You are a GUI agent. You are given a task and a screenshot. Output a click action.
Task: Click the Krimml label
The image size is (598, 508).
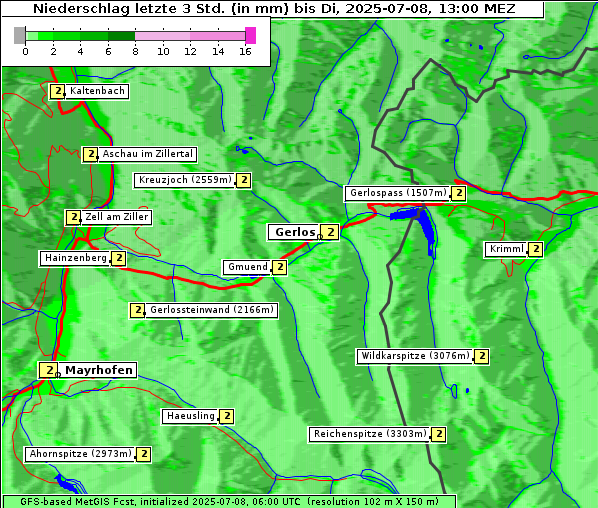[x=506, y=249]
